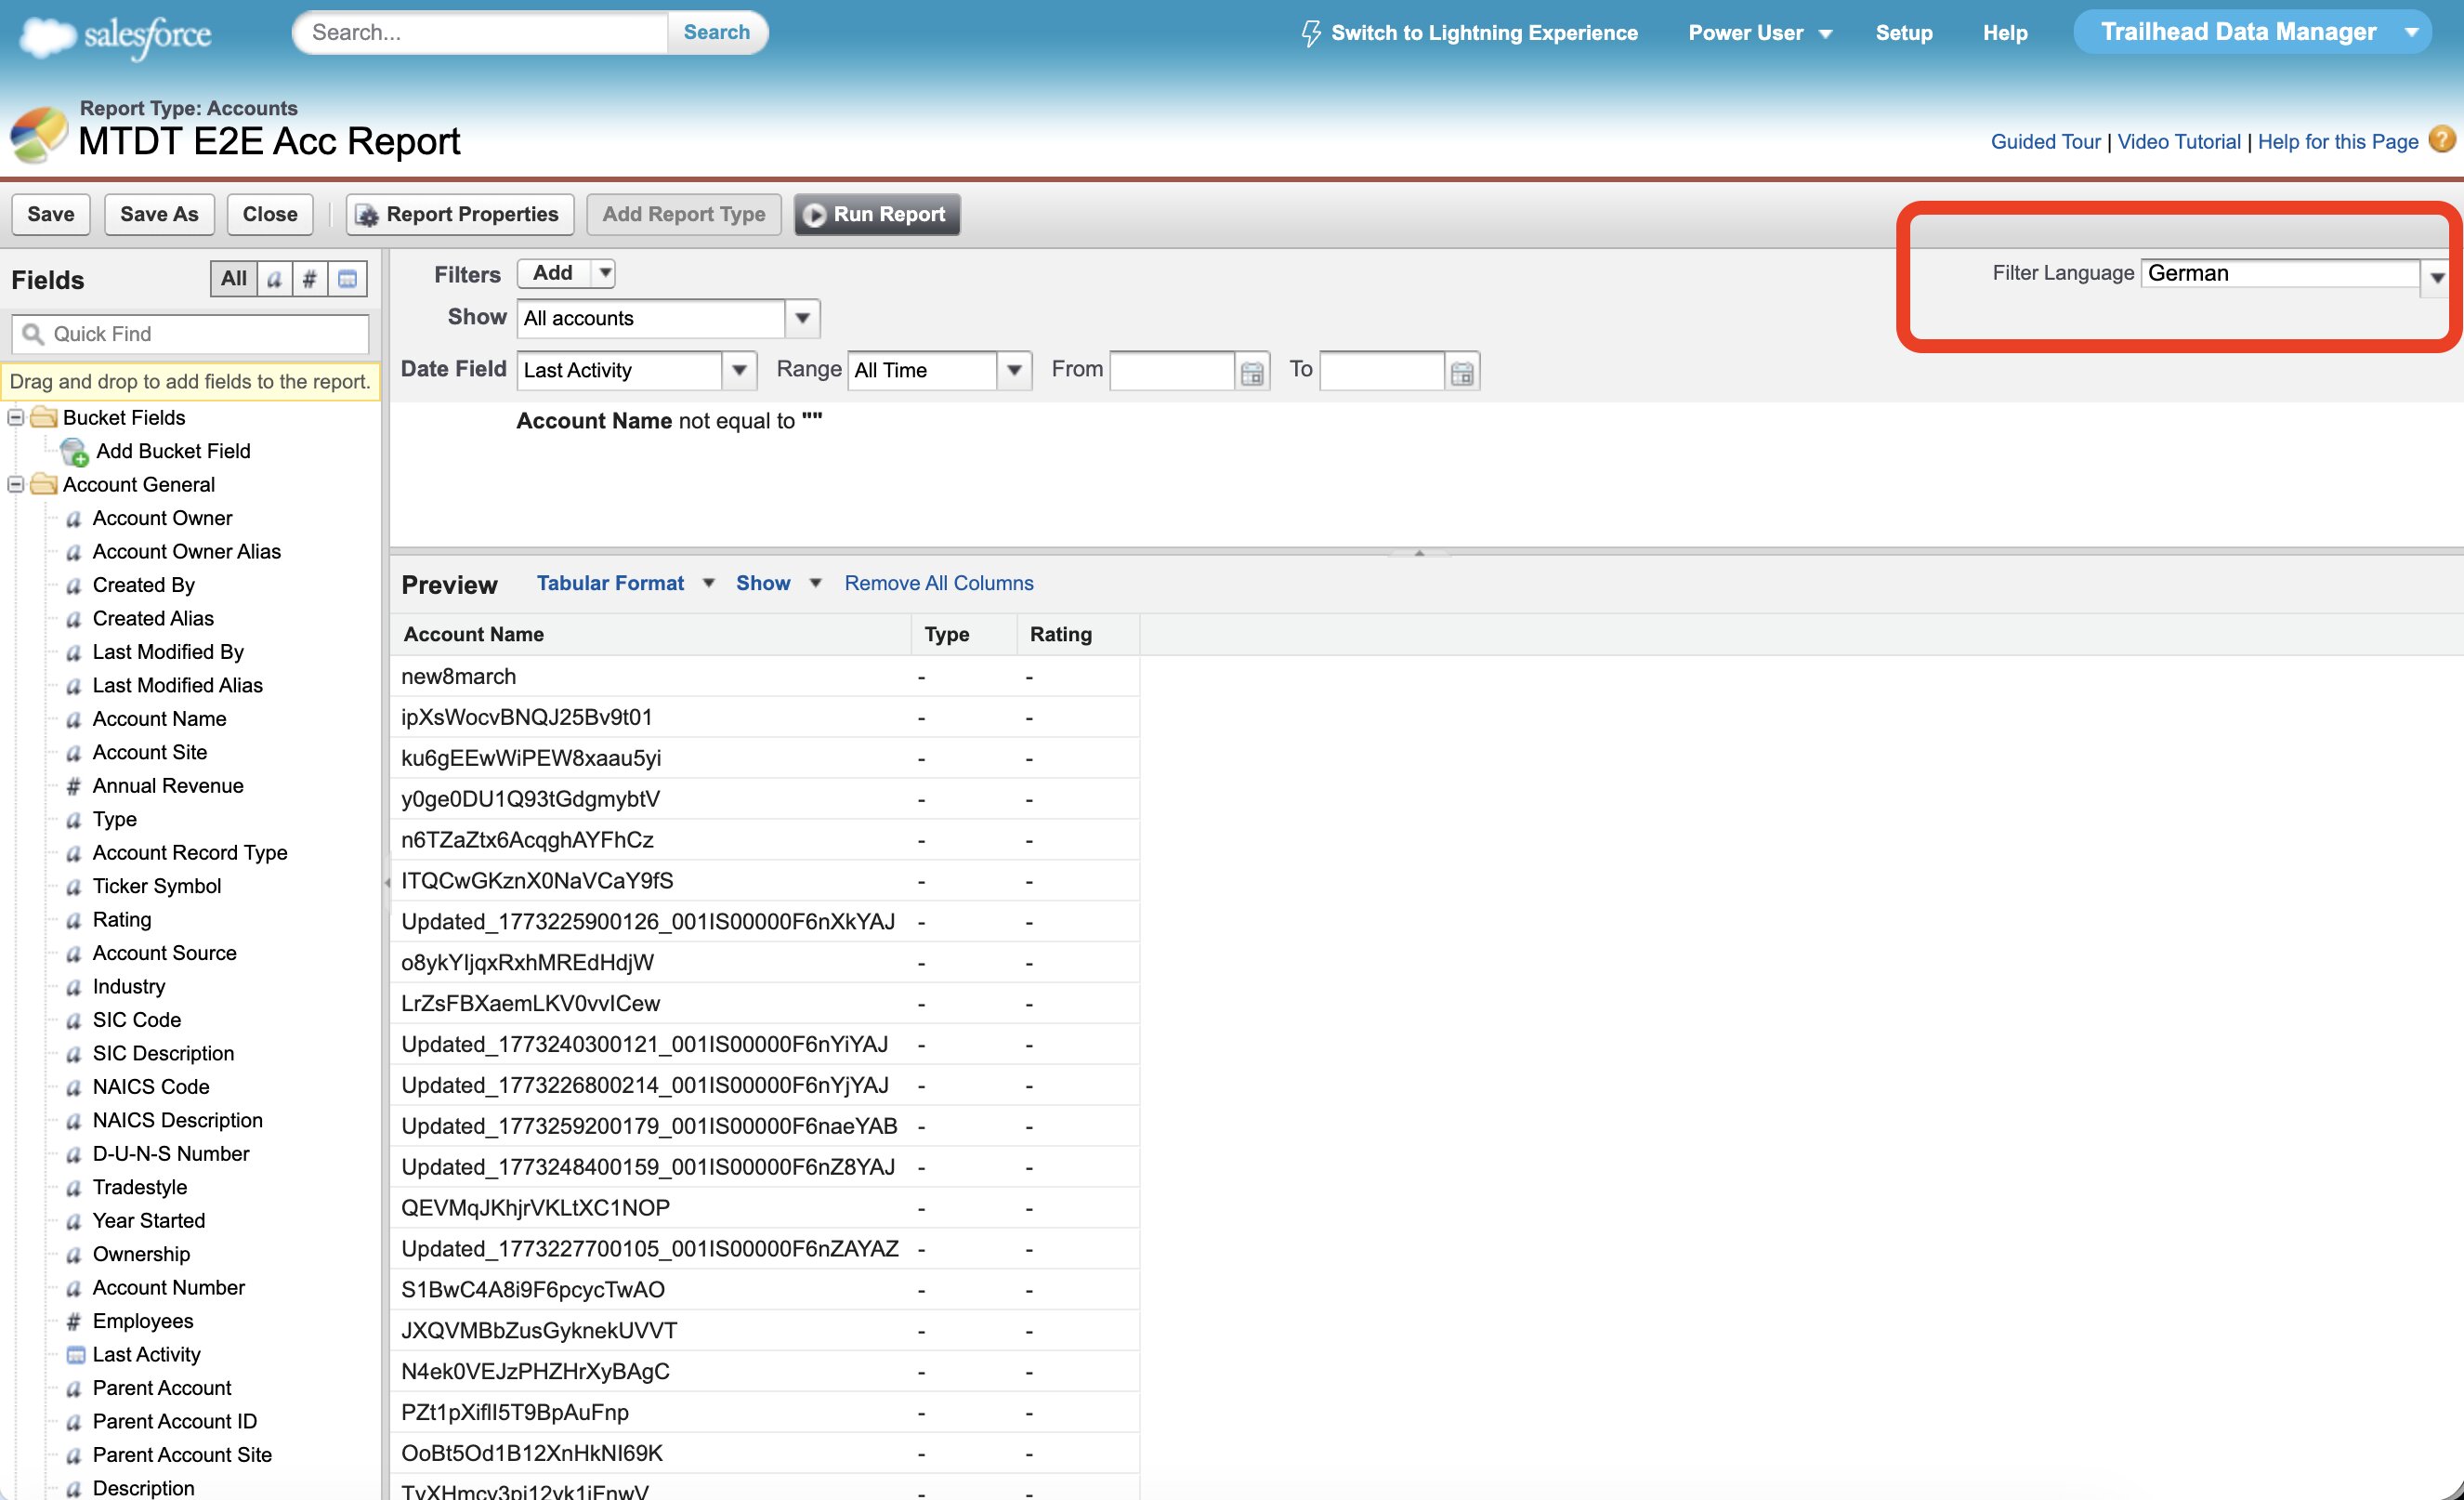This screenshot has width=2464, height=1500.
Task: Click the Account General folder icon
Action: pyautogui.click(x=44, y=484)
